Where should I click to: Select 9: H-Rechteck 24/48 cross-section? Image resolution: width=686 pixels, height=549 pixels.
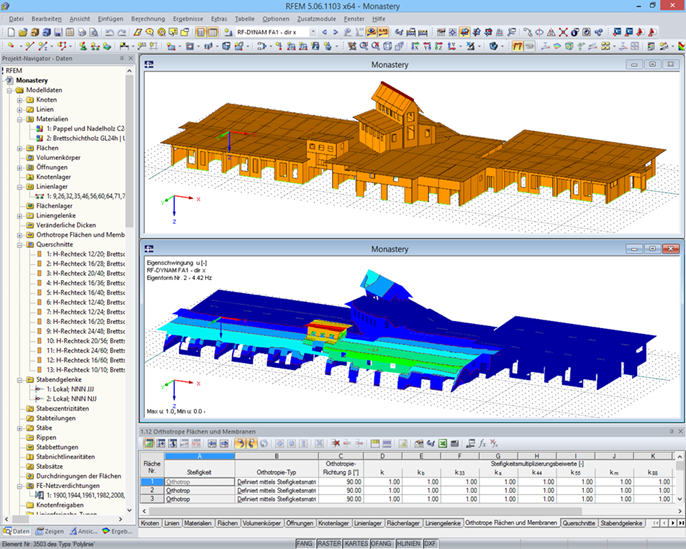click(x=85, y=331)
